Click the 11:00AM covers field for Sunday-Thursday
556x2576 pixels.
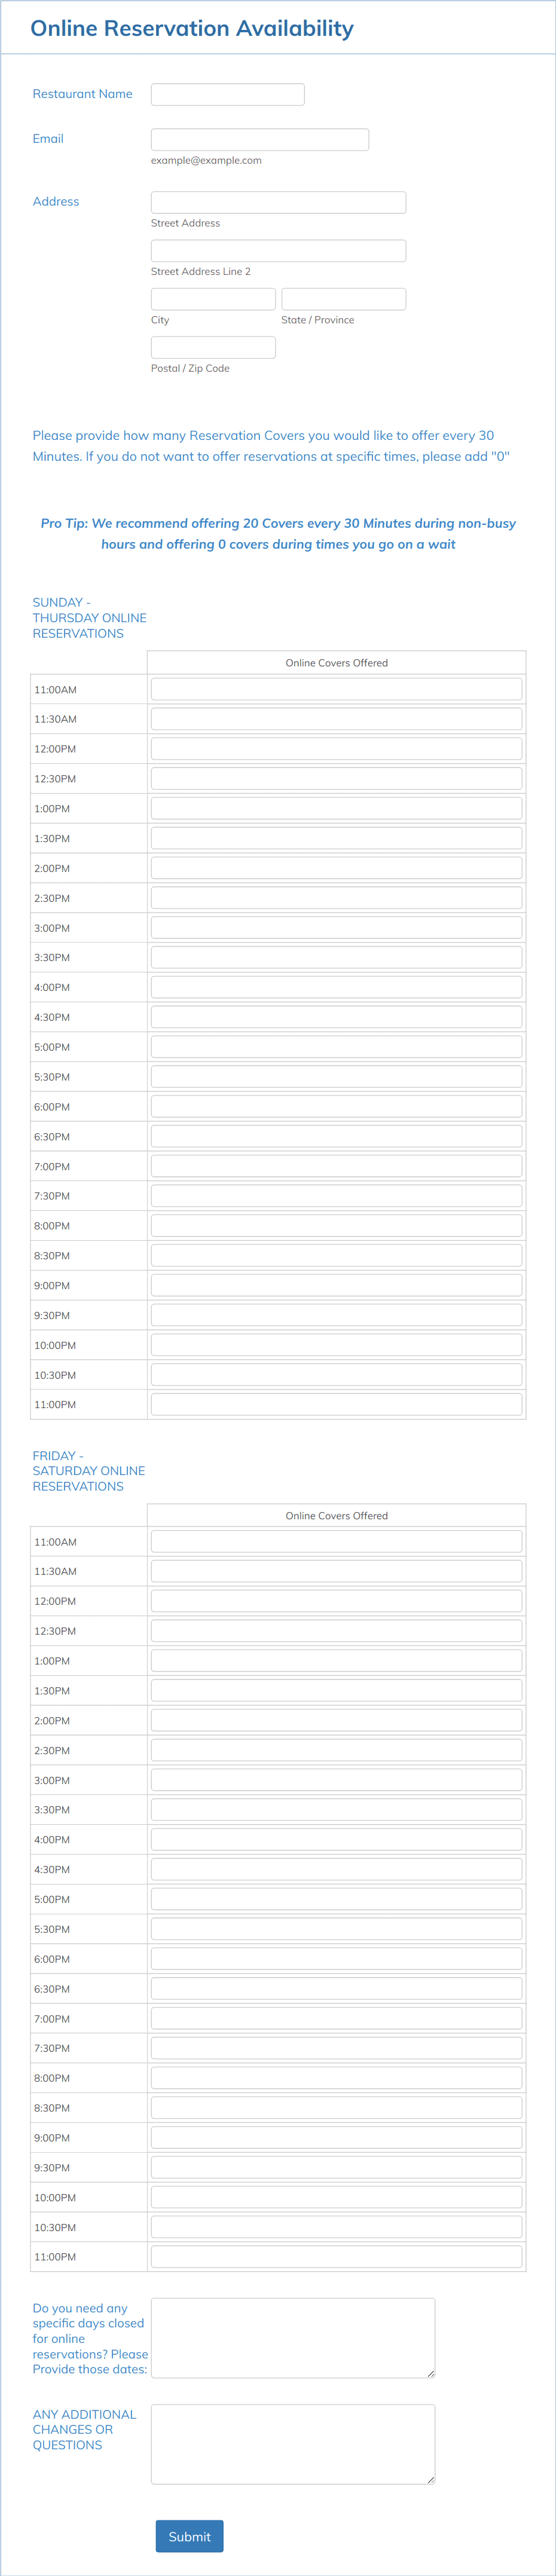coord(336,688)
